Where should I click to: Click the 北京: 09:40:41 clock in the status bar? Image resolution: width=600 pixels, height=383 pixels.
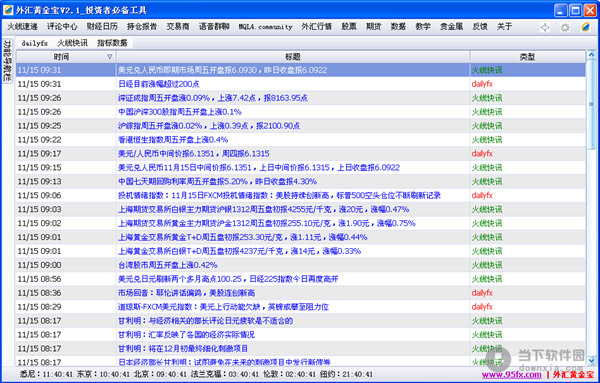tap(160, 374)
